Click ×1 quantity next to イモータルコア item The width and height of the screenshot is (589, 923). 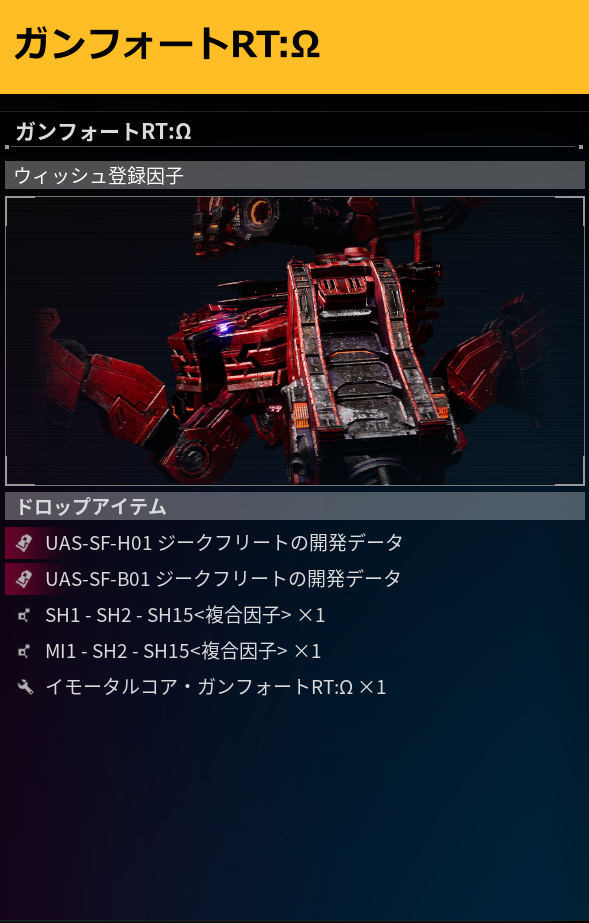pyautogui.click(x=372, y=687)
